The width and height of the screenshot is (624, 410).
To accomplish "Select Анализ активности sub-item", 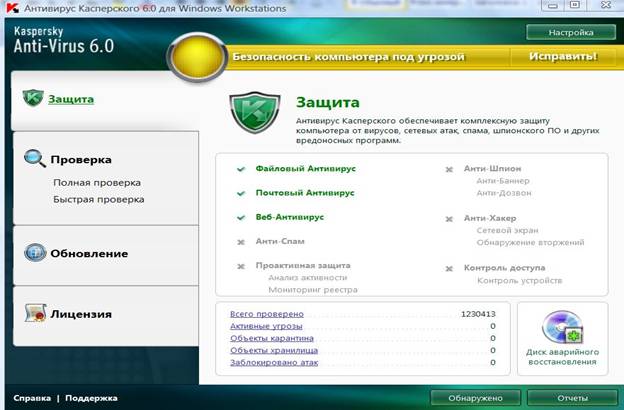I will (308, 278).
